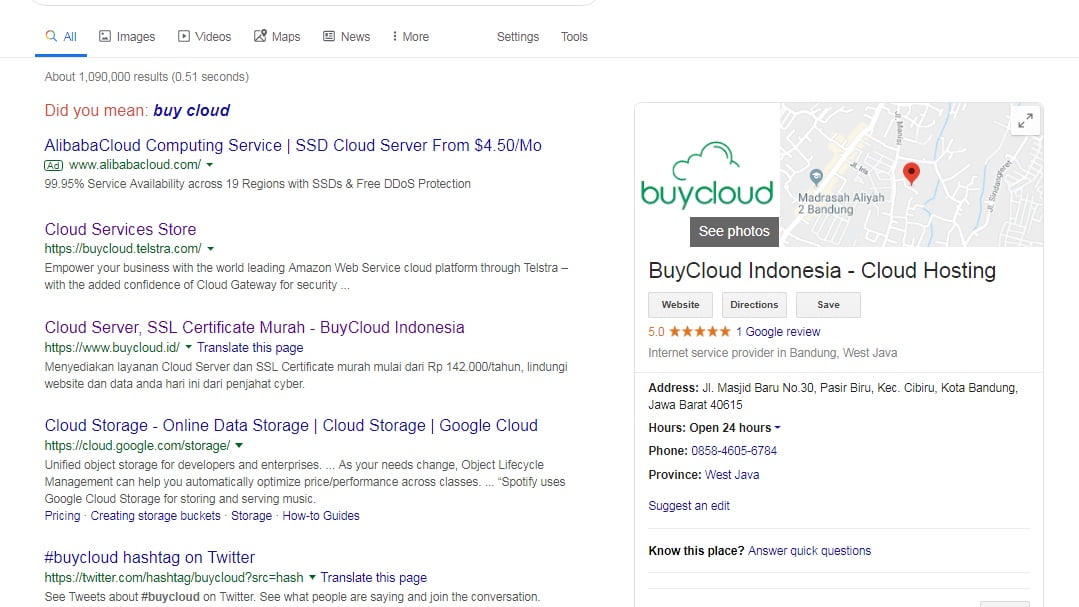Translate the Twitter hashtag result page
Viewport: 1079px width, 607px height.
pyautogui.click(x=374, y=577)
